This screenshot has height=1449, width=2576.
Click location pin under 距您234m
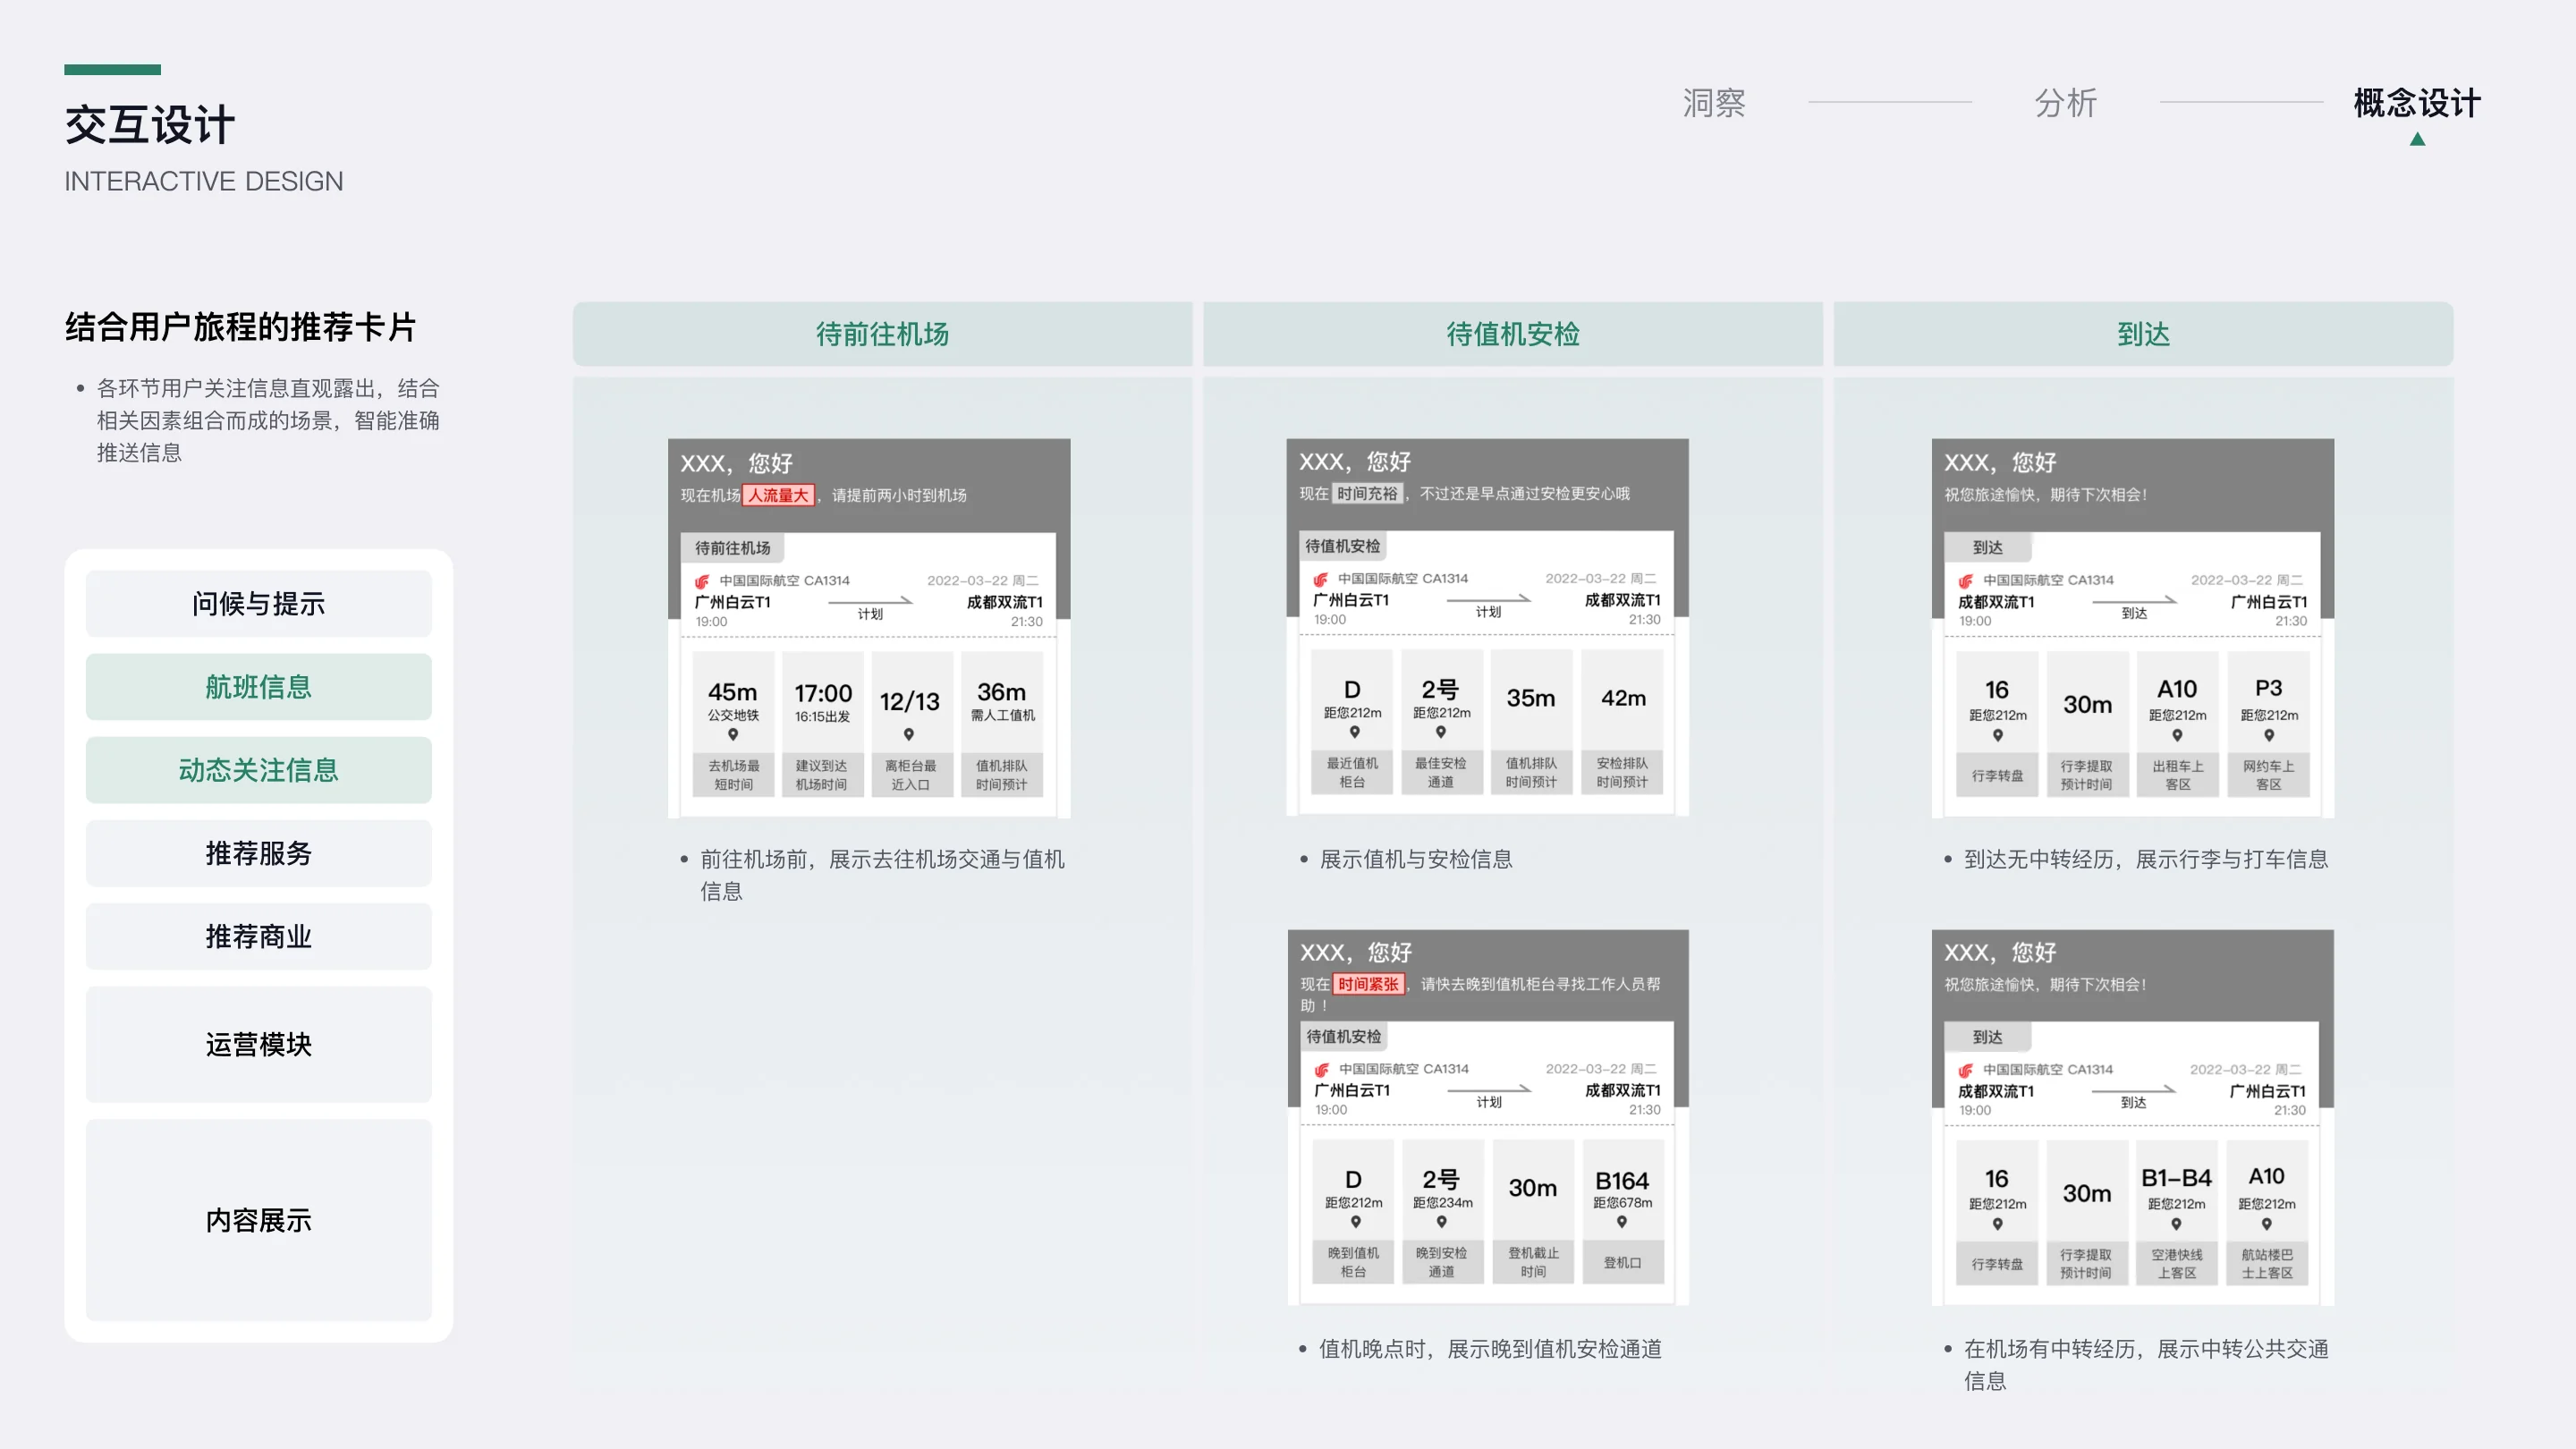tap(1442, 1222)
